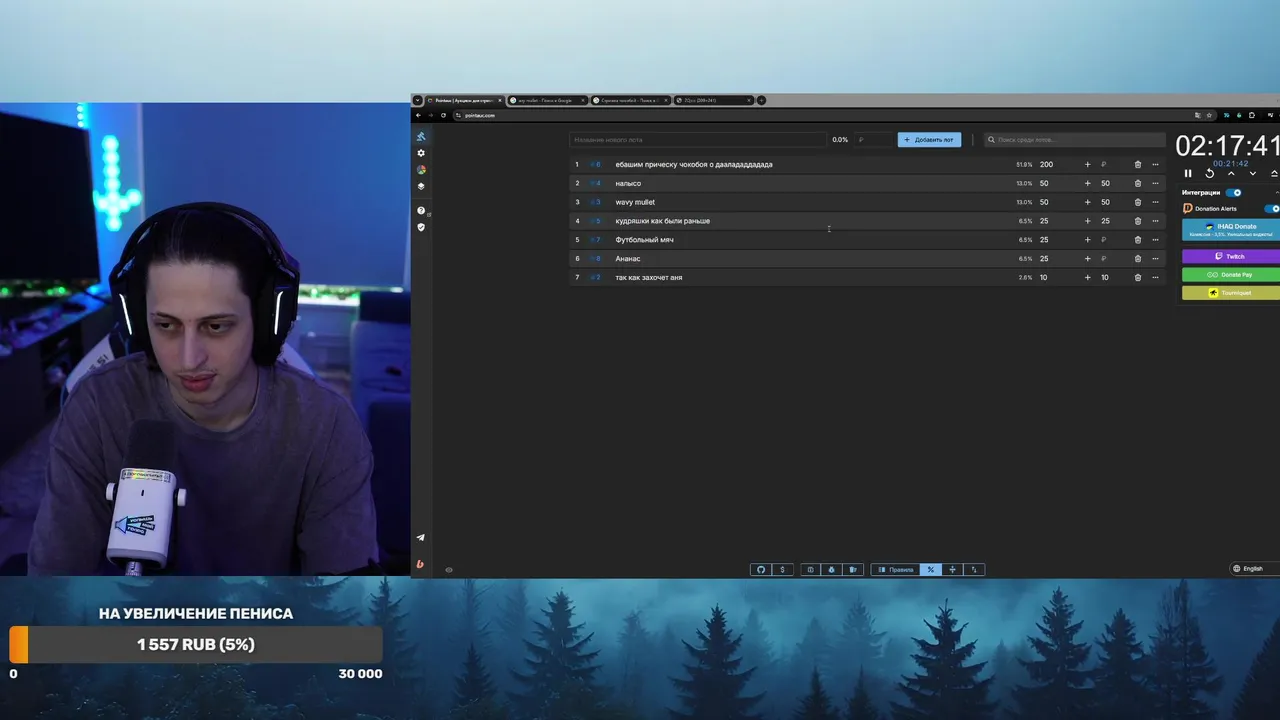Toggle the Интеграции switch

(1234, 193)
